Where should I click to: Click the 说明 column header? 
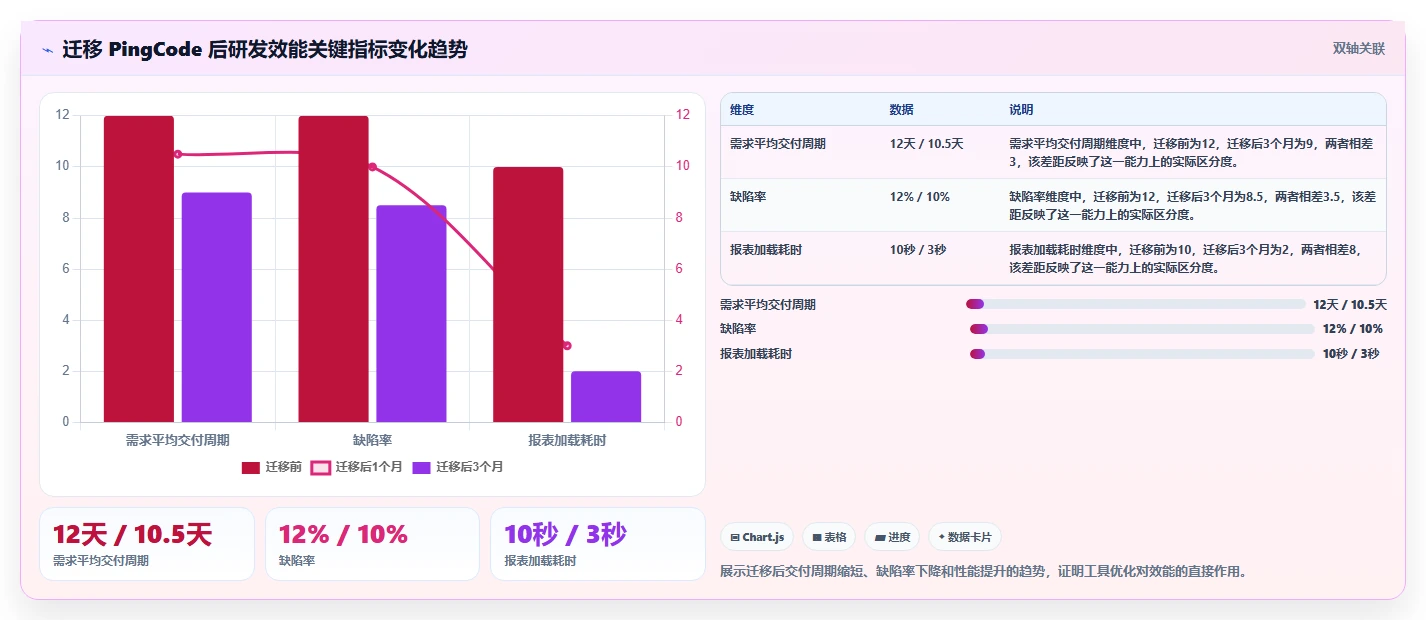pos(1021,110)
